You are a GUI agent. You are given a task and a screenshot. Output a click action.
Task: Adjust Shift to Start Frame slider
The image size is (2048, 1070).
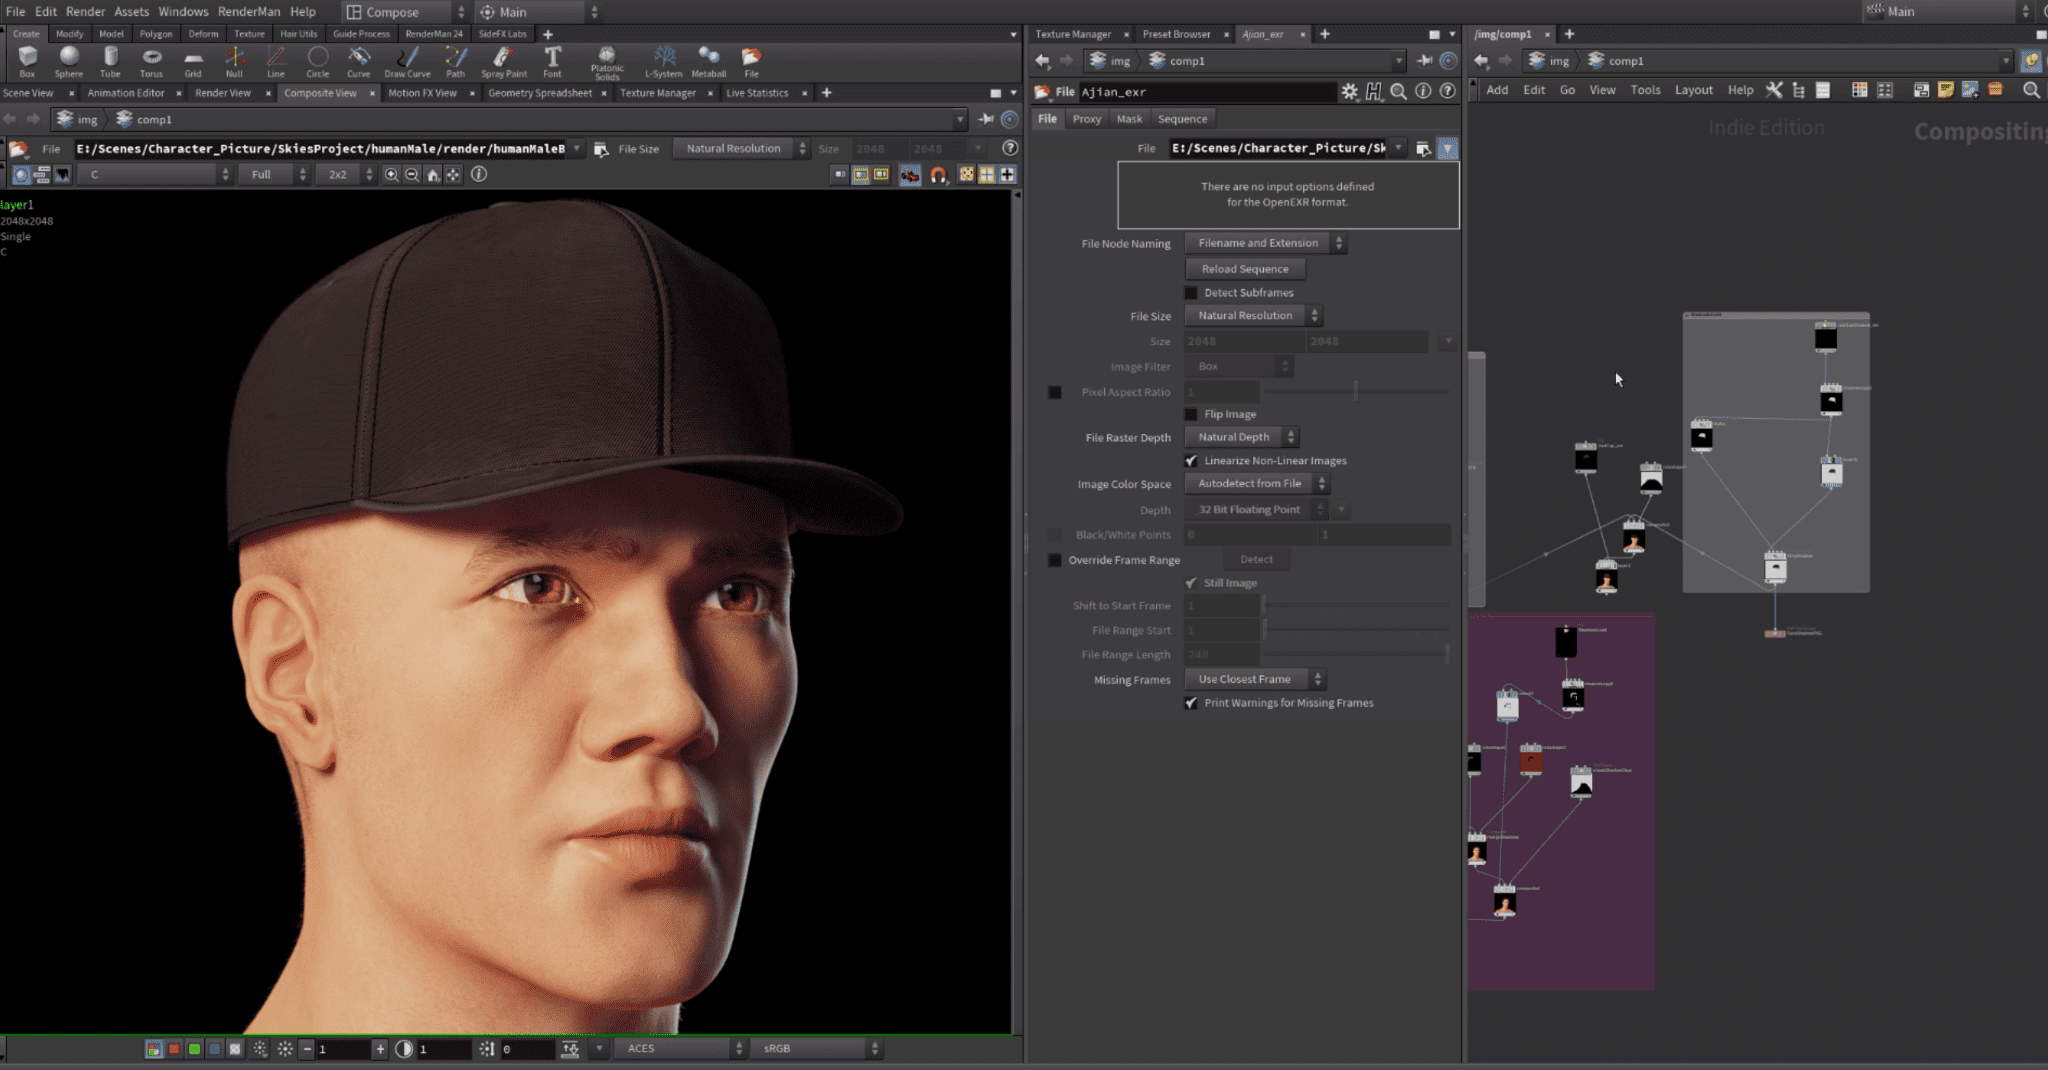(1356, 606)
